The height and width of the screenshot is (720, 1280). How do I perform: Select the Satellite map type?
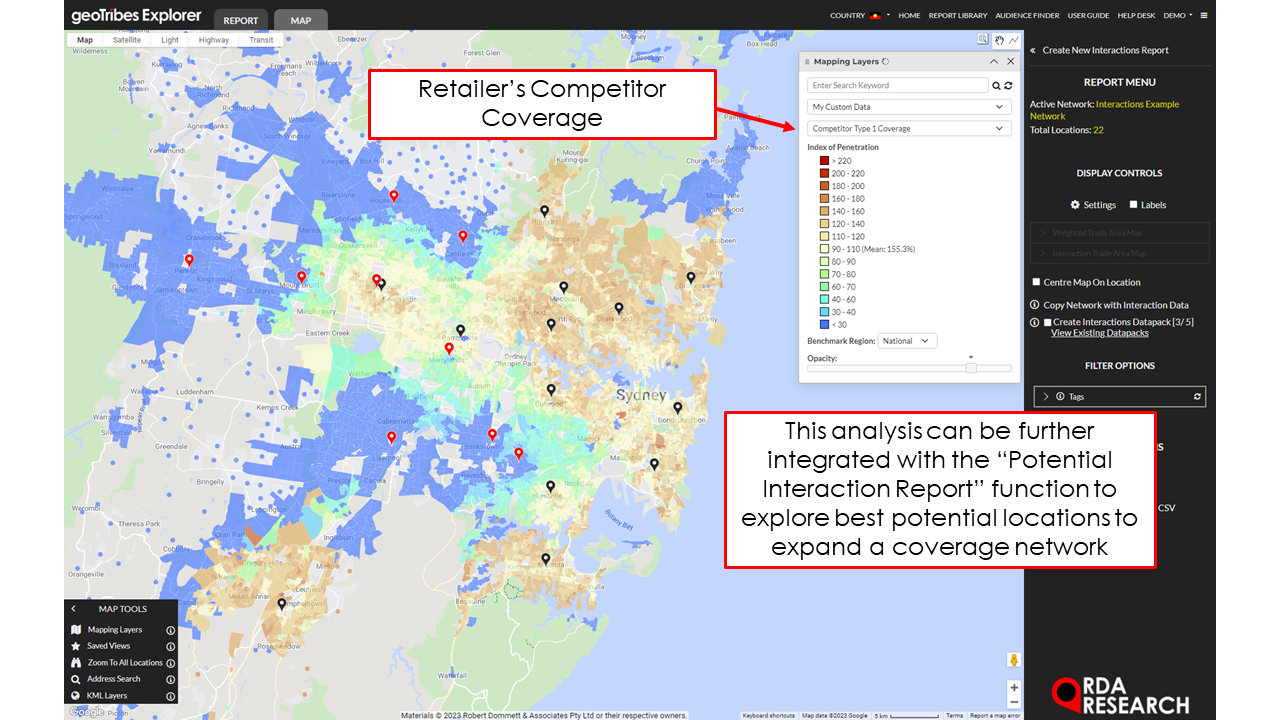127,40
